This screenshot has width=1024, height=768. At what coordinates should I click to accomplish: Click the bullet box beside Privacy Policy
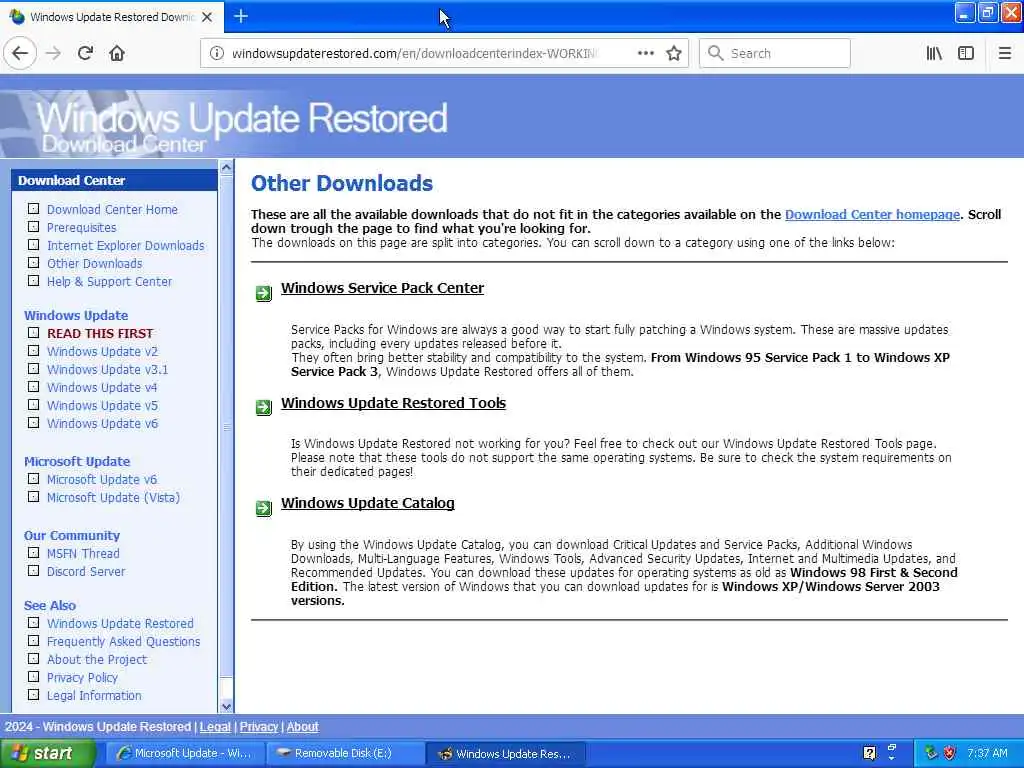point(33,677)
